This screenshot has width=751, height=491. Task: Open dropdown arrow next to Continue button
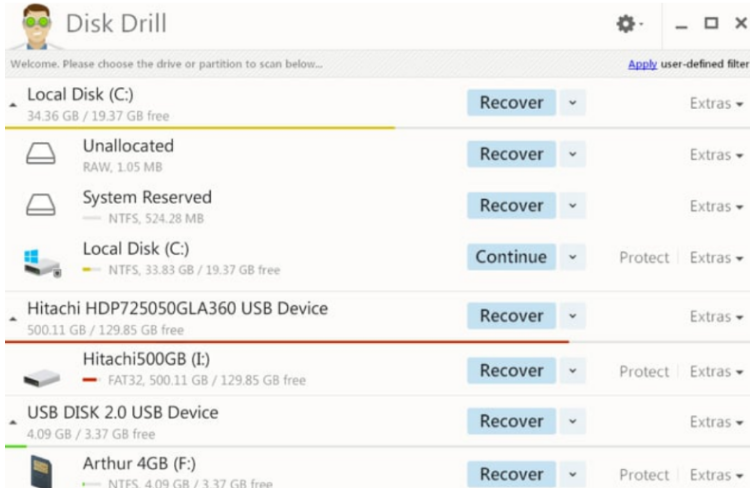click(x=572, y=257)
